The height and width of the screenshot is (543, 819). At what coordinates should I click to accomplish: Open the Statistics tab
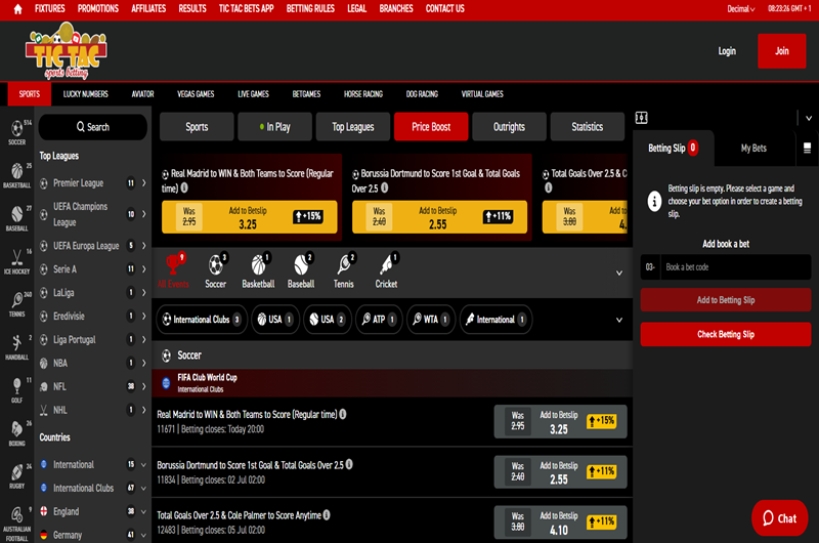587,127
